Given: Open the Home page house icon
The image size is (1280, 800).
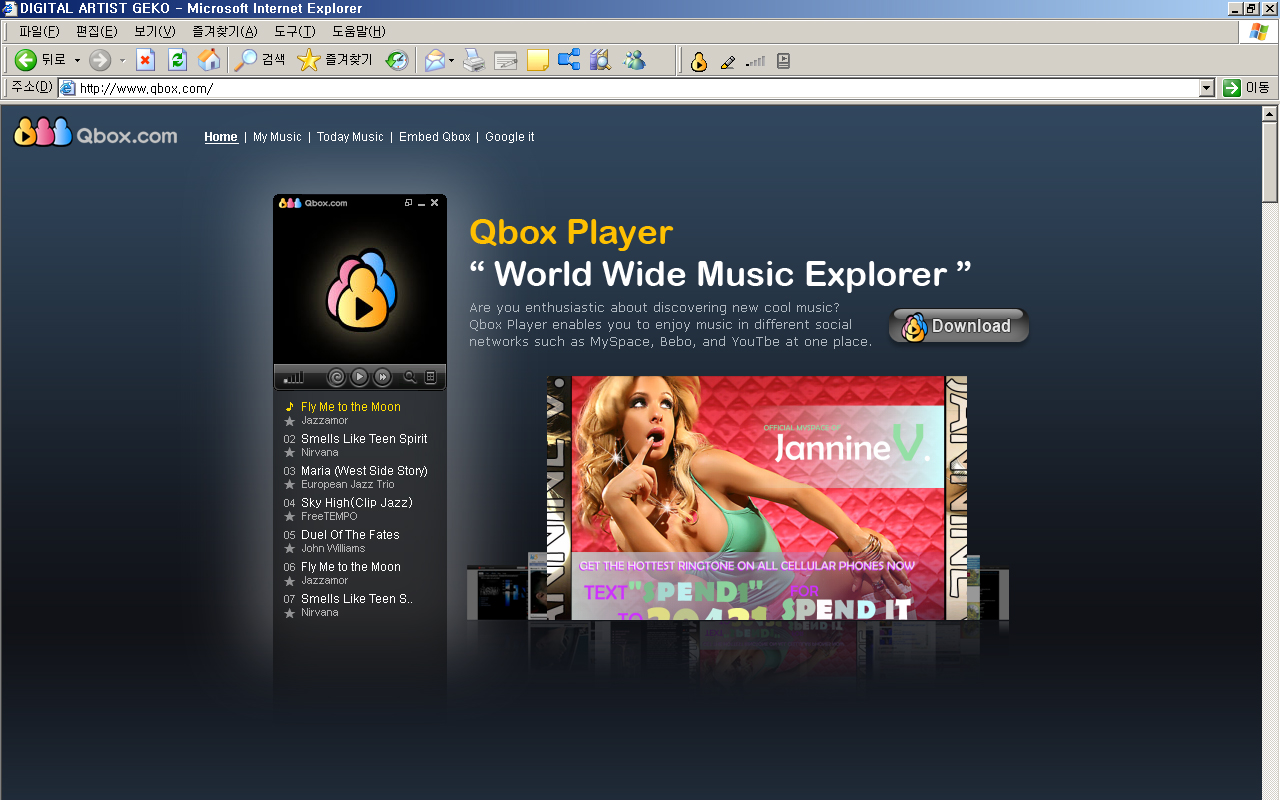Looking at the screenshot, I should point(209,60).
